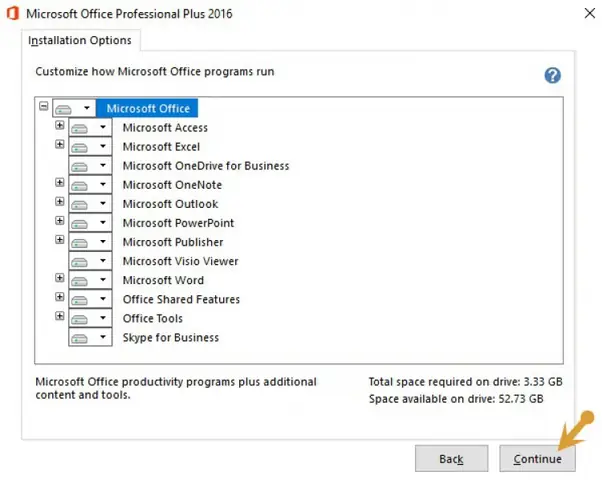The width and height of the screenshot is (602, 480).
Task: Collapse the Microsoft Office root node
Action: pos(44,106)
